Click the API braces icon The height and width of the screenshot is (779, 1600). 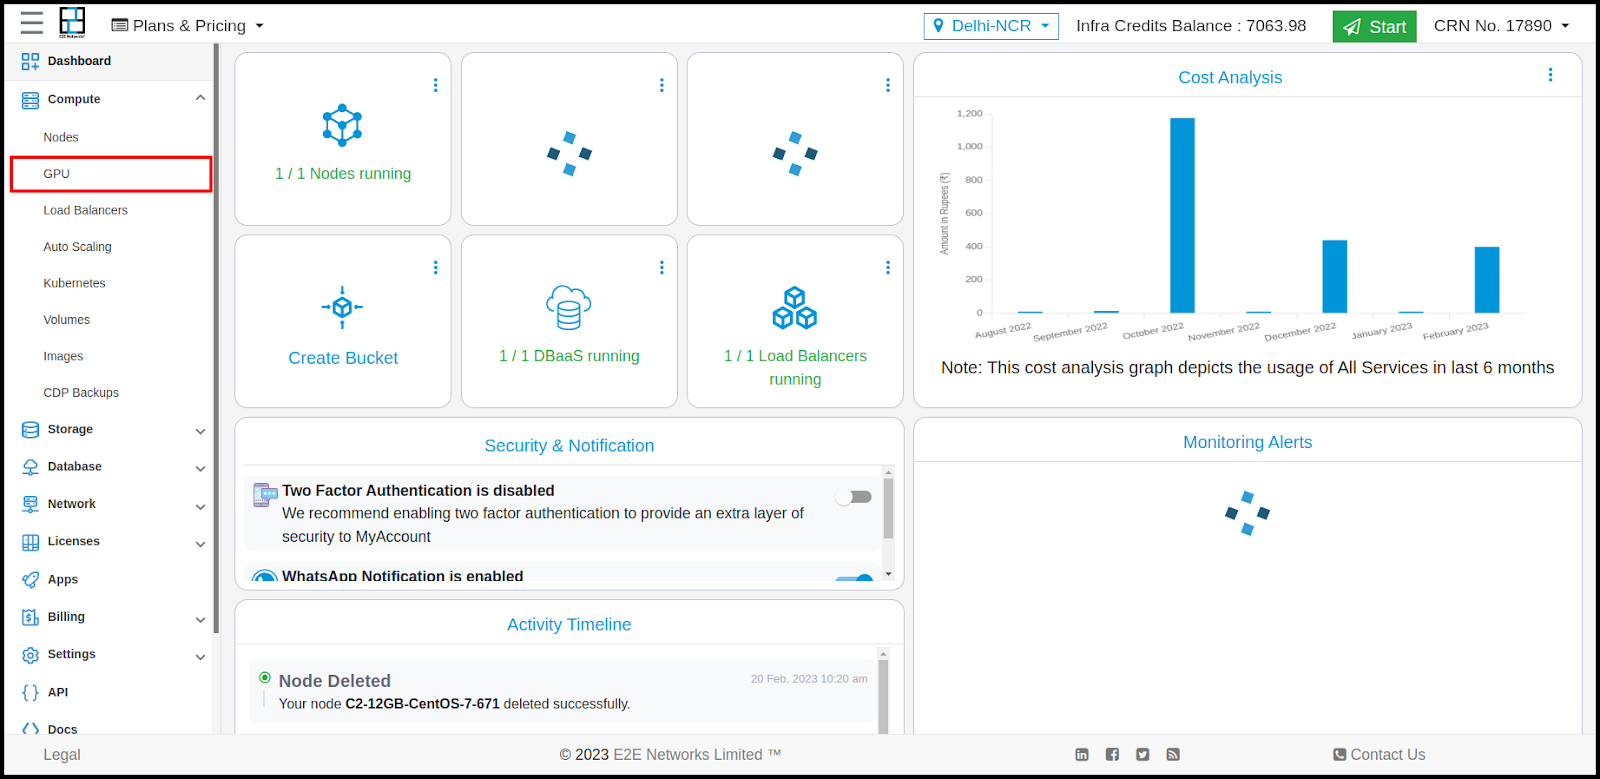pyautogui.click(x=30, y=692)
